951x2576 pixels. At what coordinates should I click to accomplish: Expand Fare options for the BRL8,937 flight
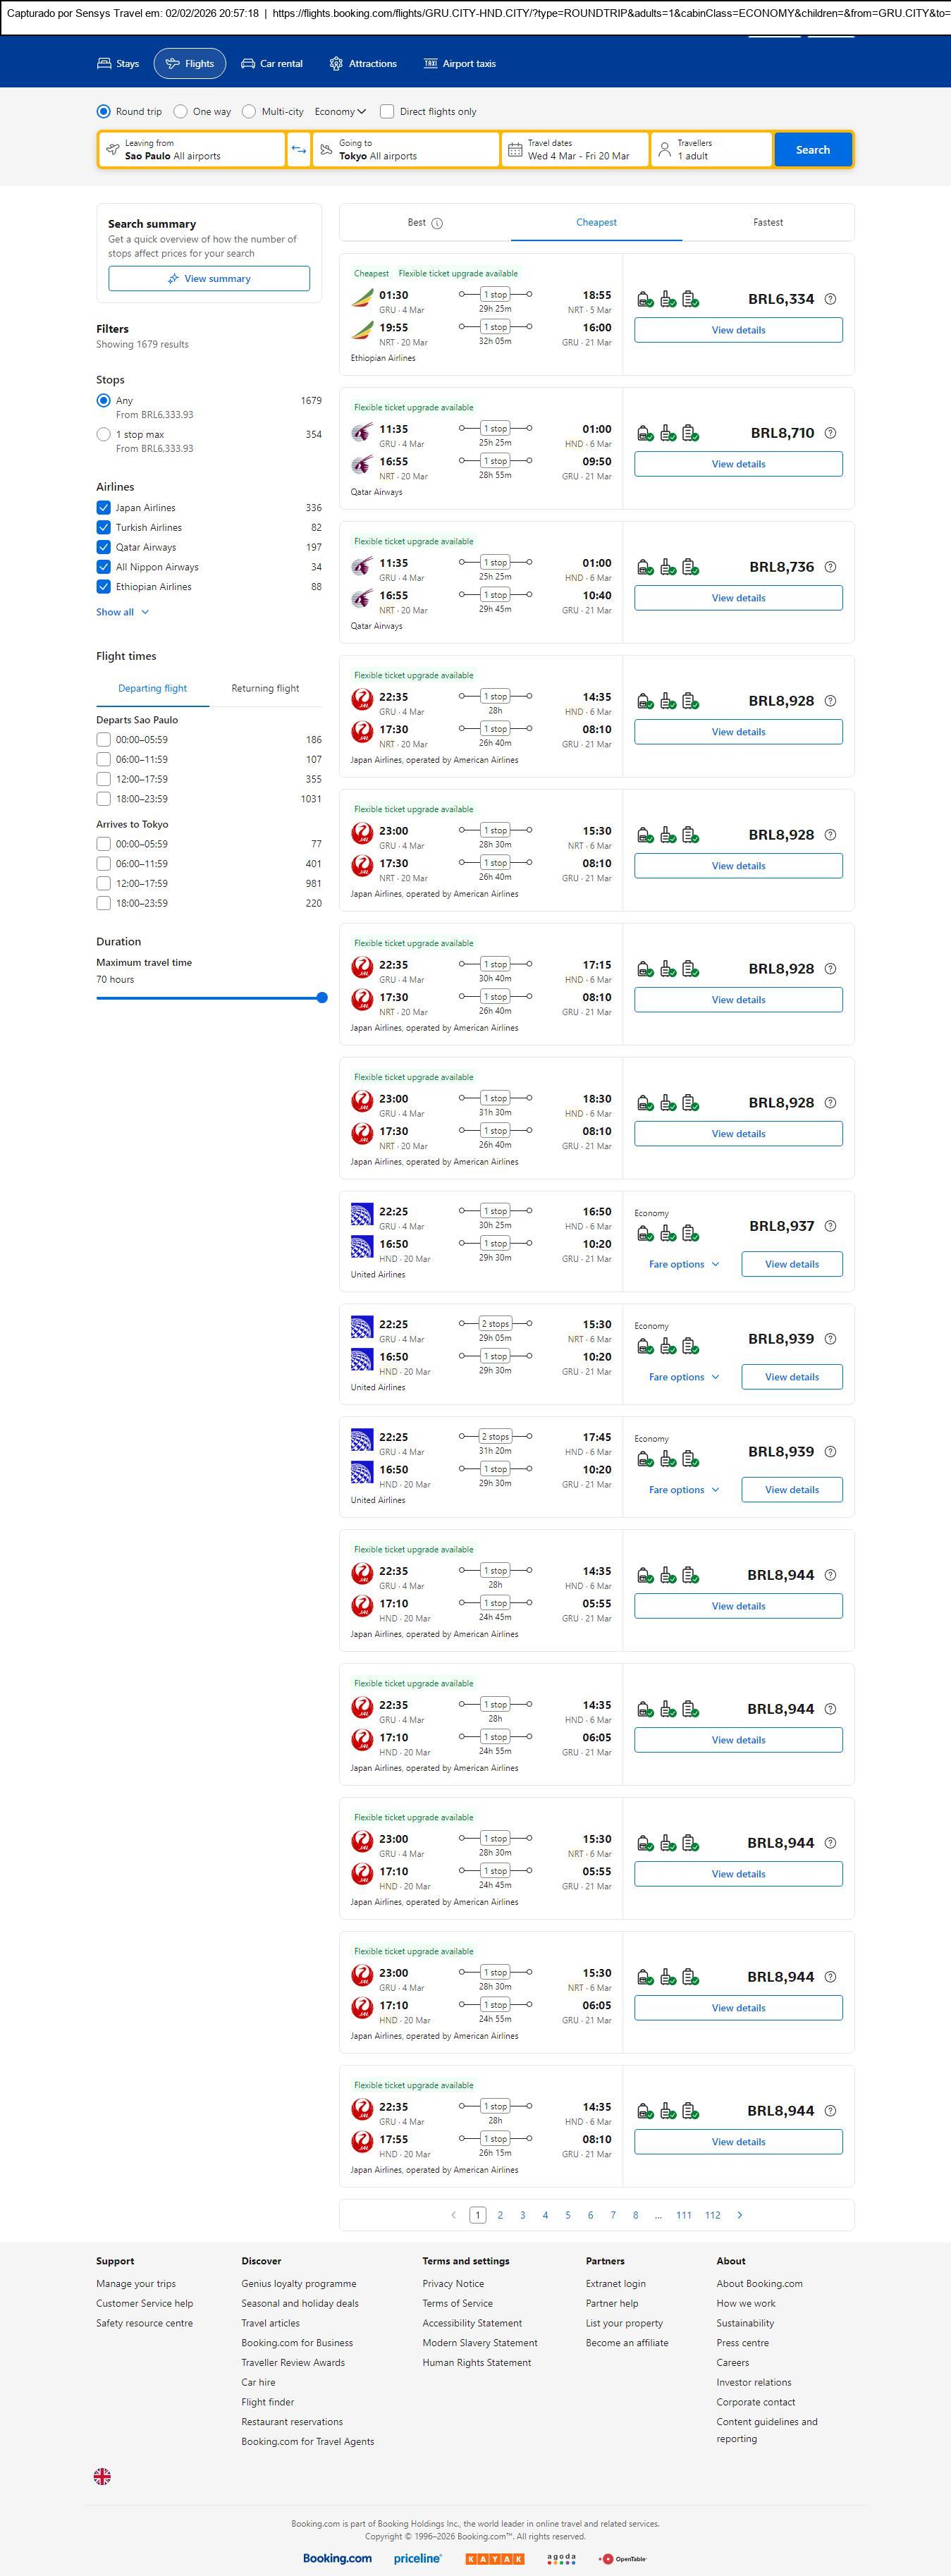click(x=684, y=1264)
